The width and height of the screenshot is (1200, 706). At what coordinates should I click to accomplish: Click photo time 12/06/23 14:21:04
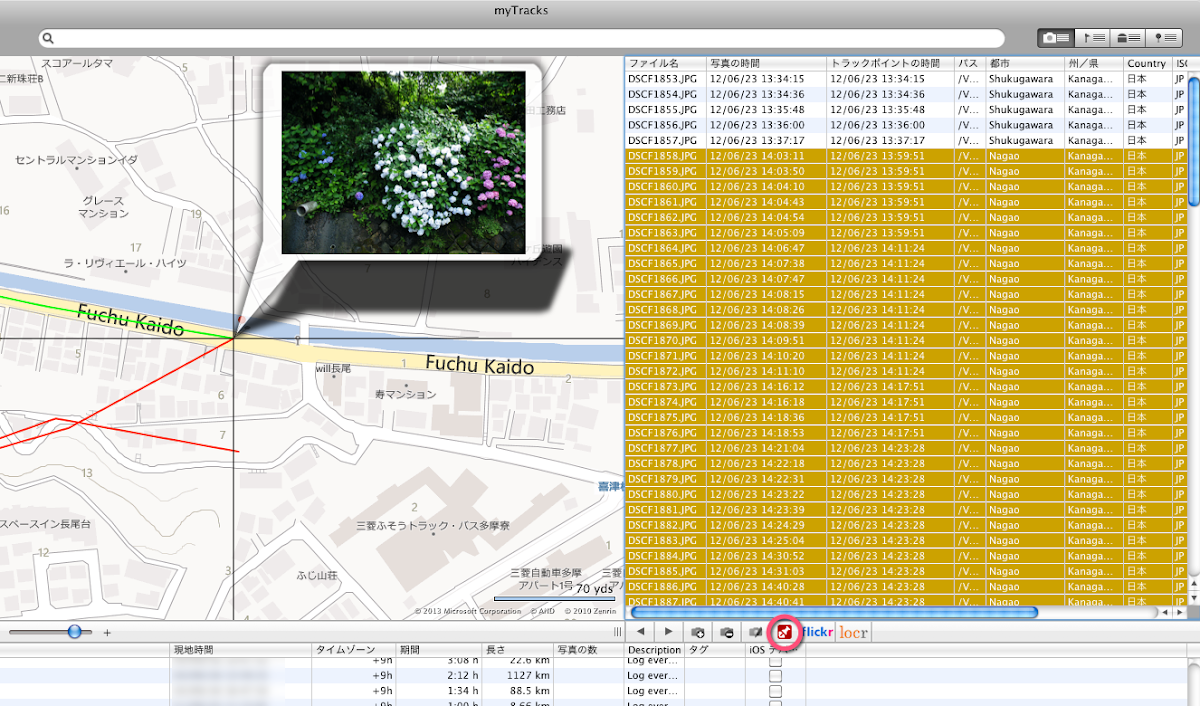[757, 448]
